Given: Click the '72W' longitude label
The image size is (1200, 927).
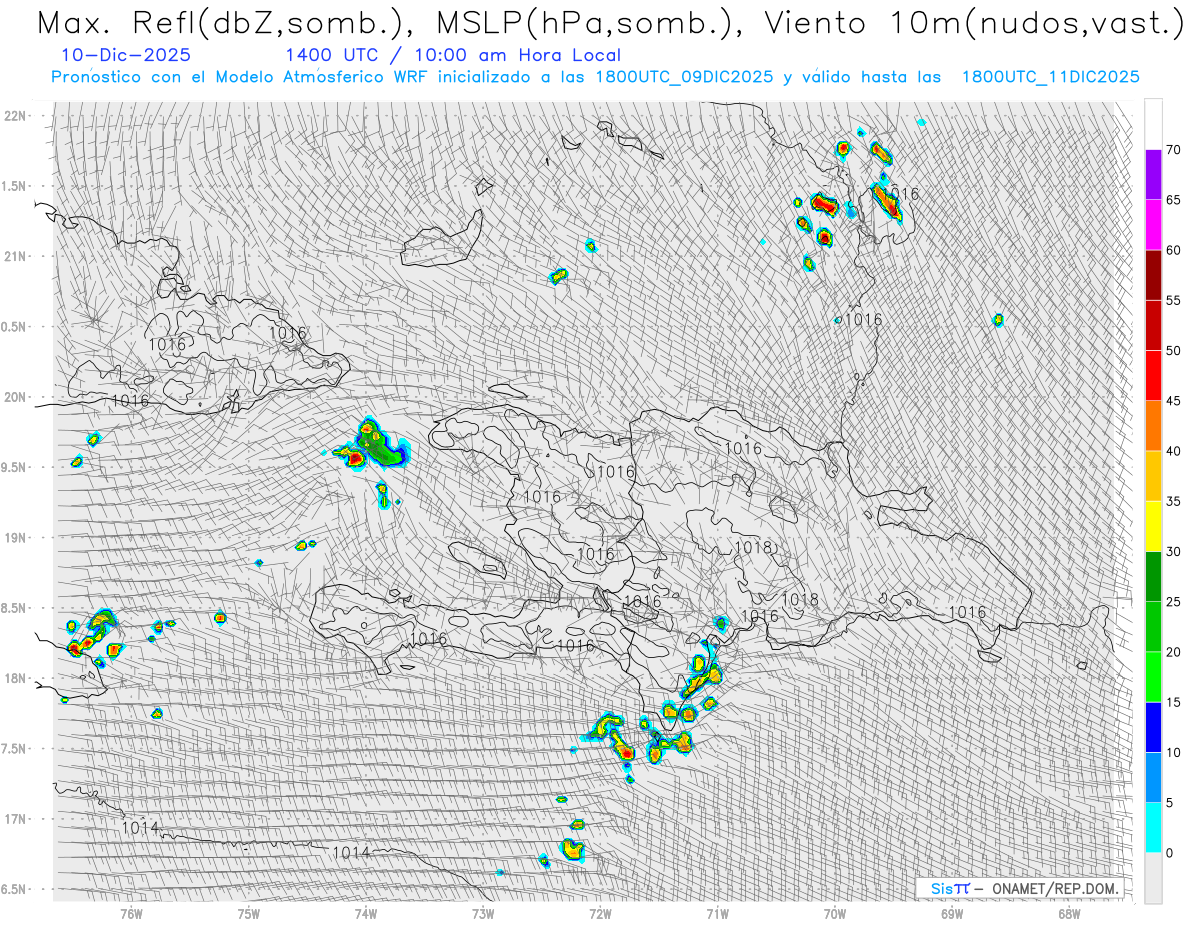Looking at the screenshot, I should 600,913.
